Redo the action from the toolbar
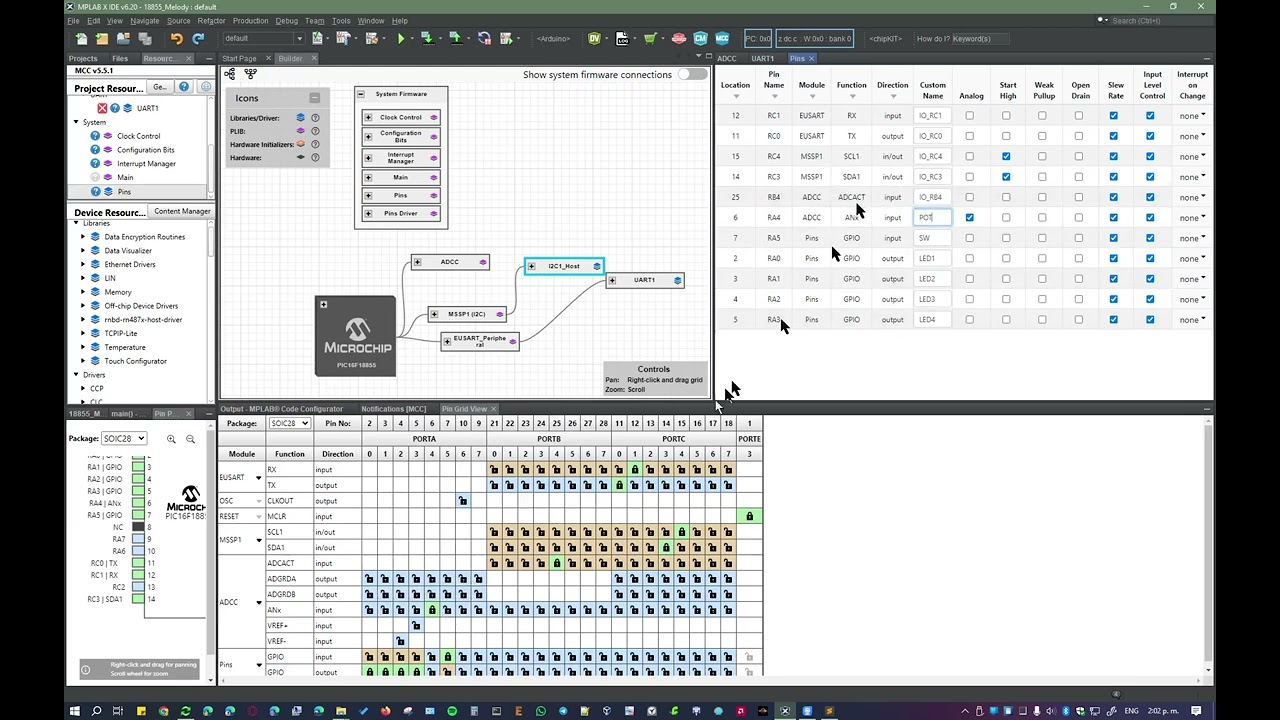 point(198,39)
